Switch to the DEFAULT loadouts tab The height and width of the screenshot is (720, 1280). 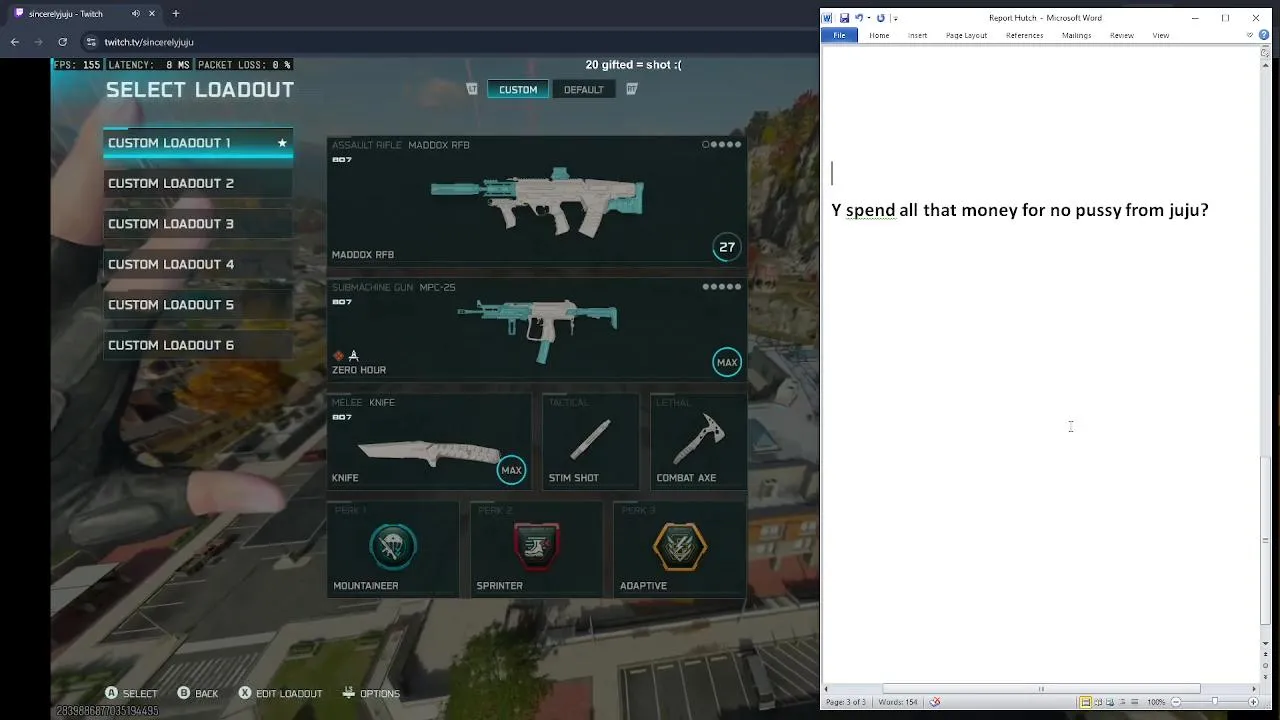point(583,89)
